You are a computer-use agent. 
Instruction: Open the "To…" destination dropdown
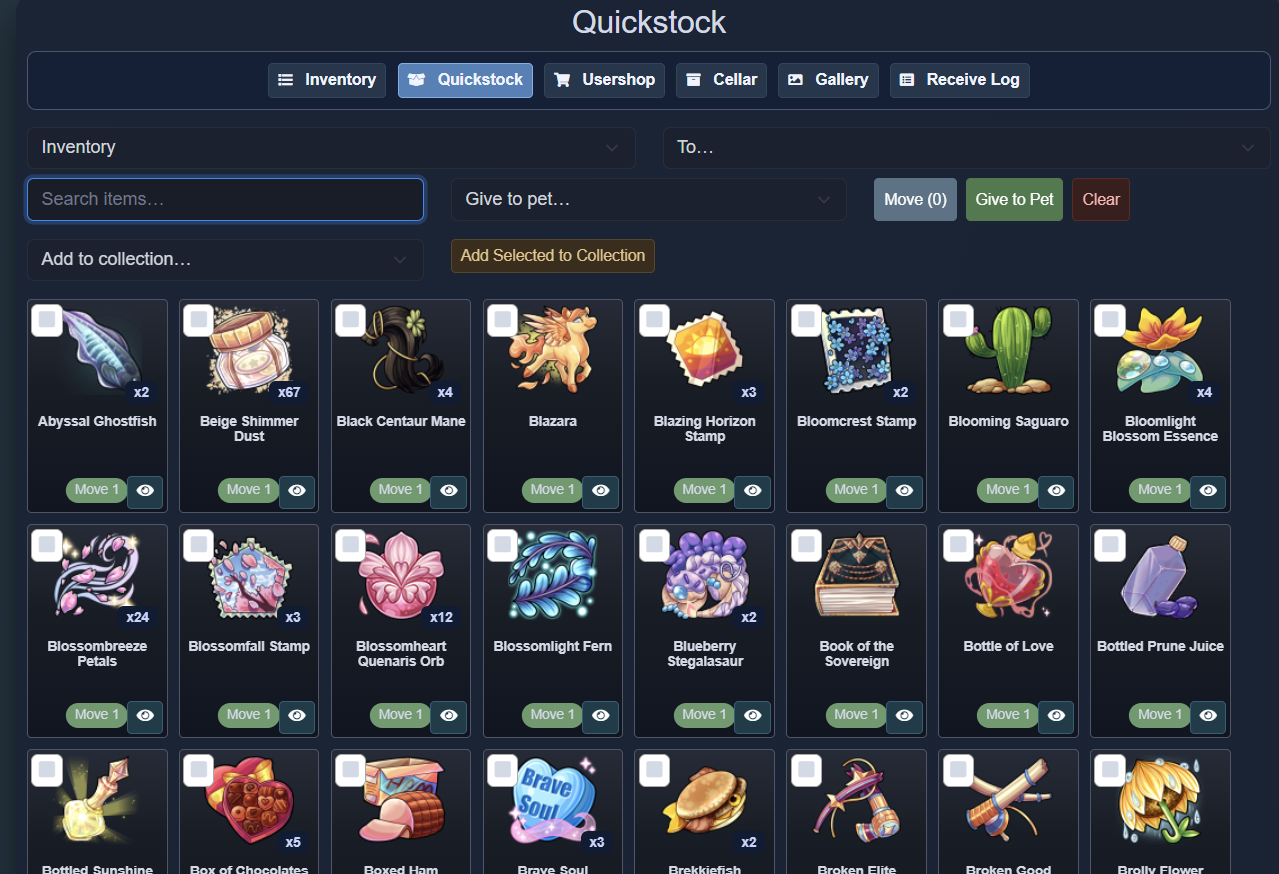(966, 148)
